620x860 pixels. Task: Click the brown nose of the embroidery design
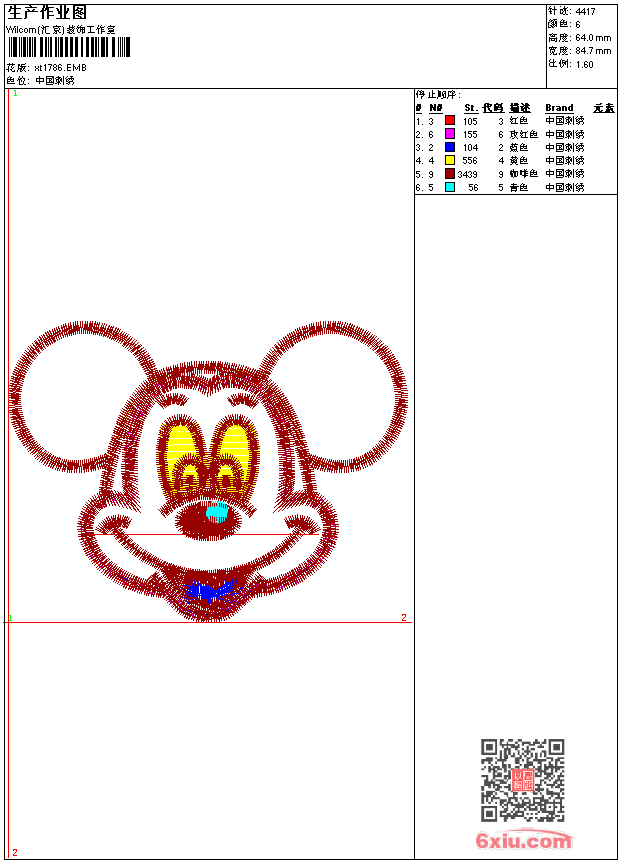pyautogui.click(x=207, y=520)
